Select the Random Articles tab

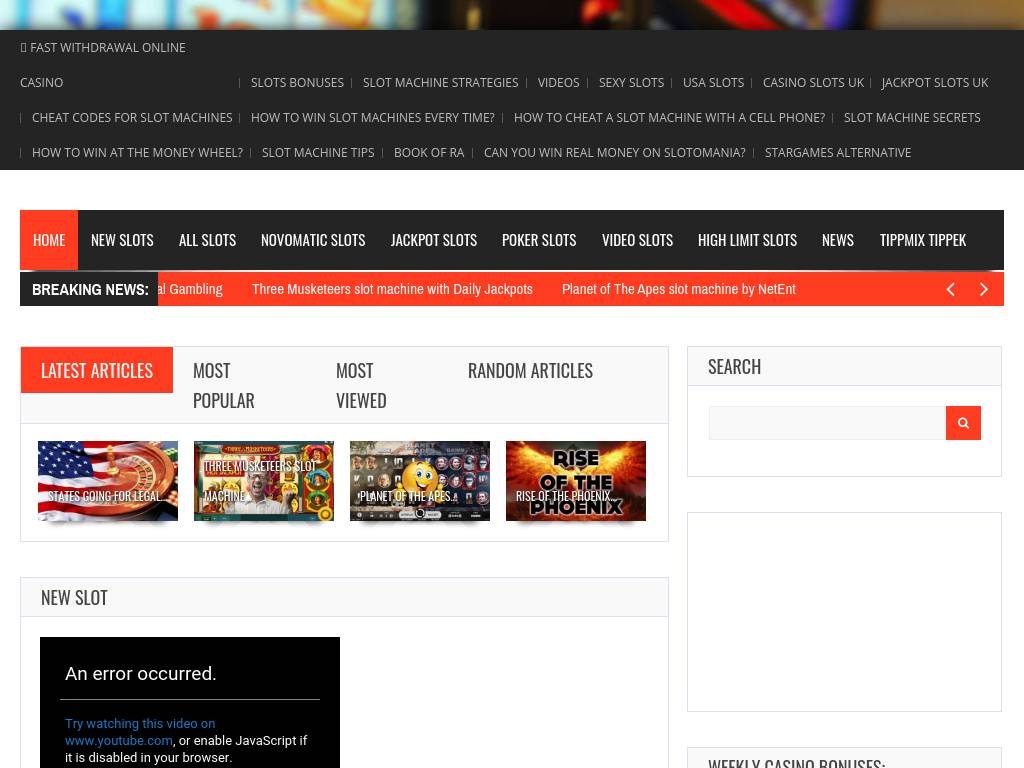coord(530,370)
